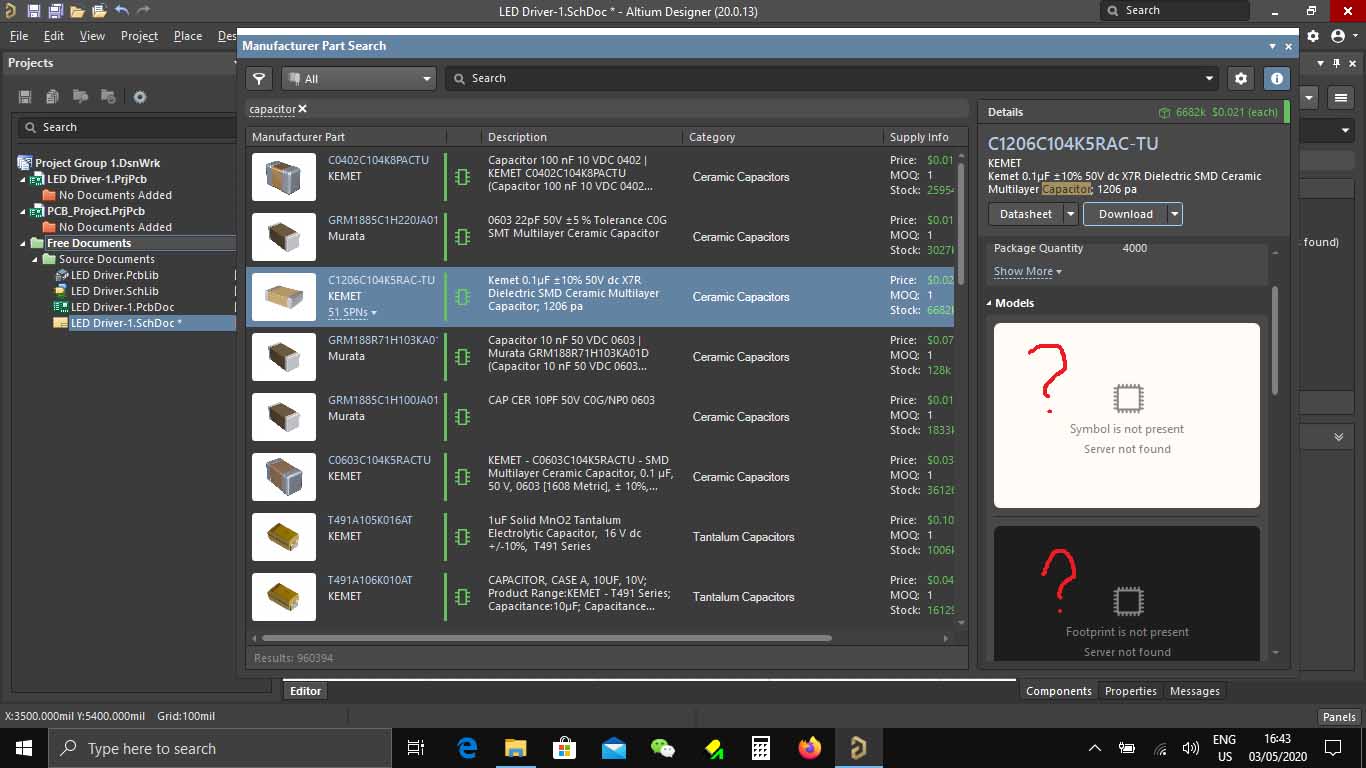The height and width of the screenshot is (768, 1366).
Task: Open the All categories dropdown
Action: click(x=358, y=79)
